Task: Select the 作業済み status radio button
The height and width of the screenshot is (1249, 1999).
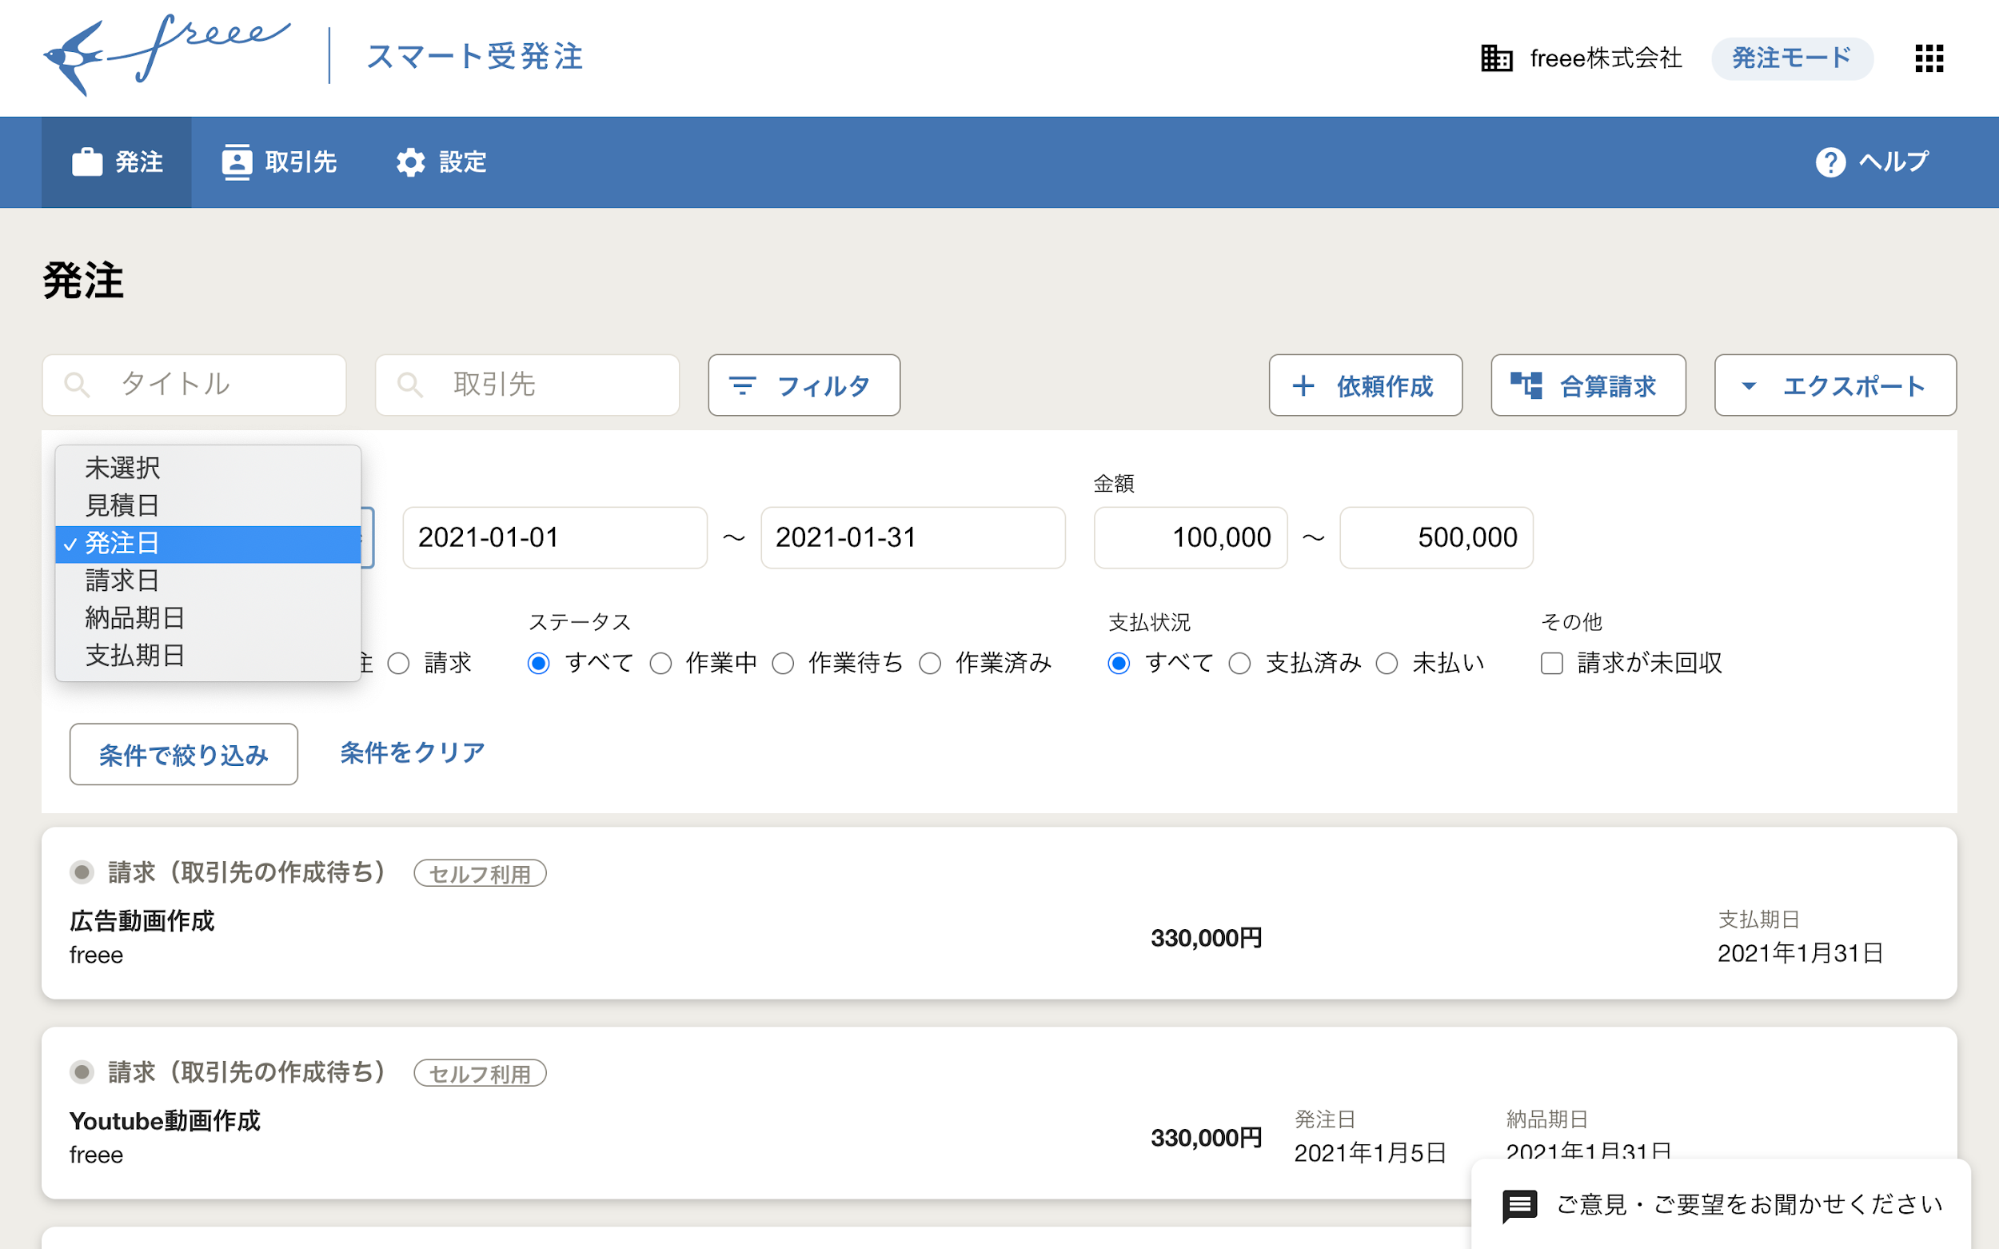Action: (931, 662)
